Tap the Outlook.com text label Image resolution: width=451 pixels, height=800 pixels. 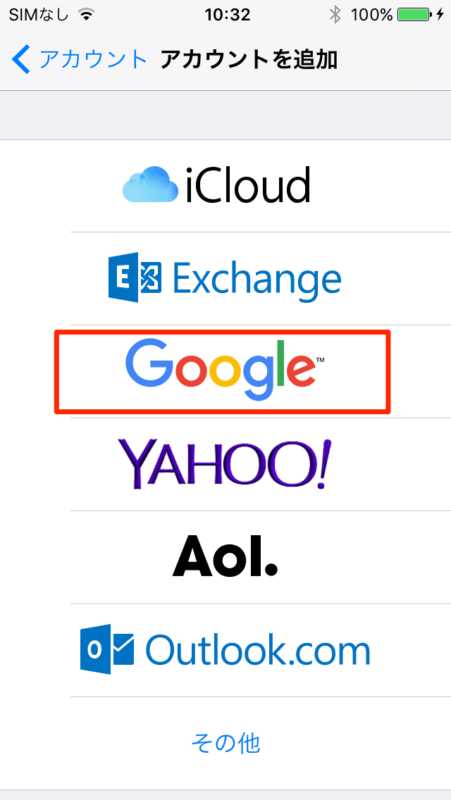[258, 649]
